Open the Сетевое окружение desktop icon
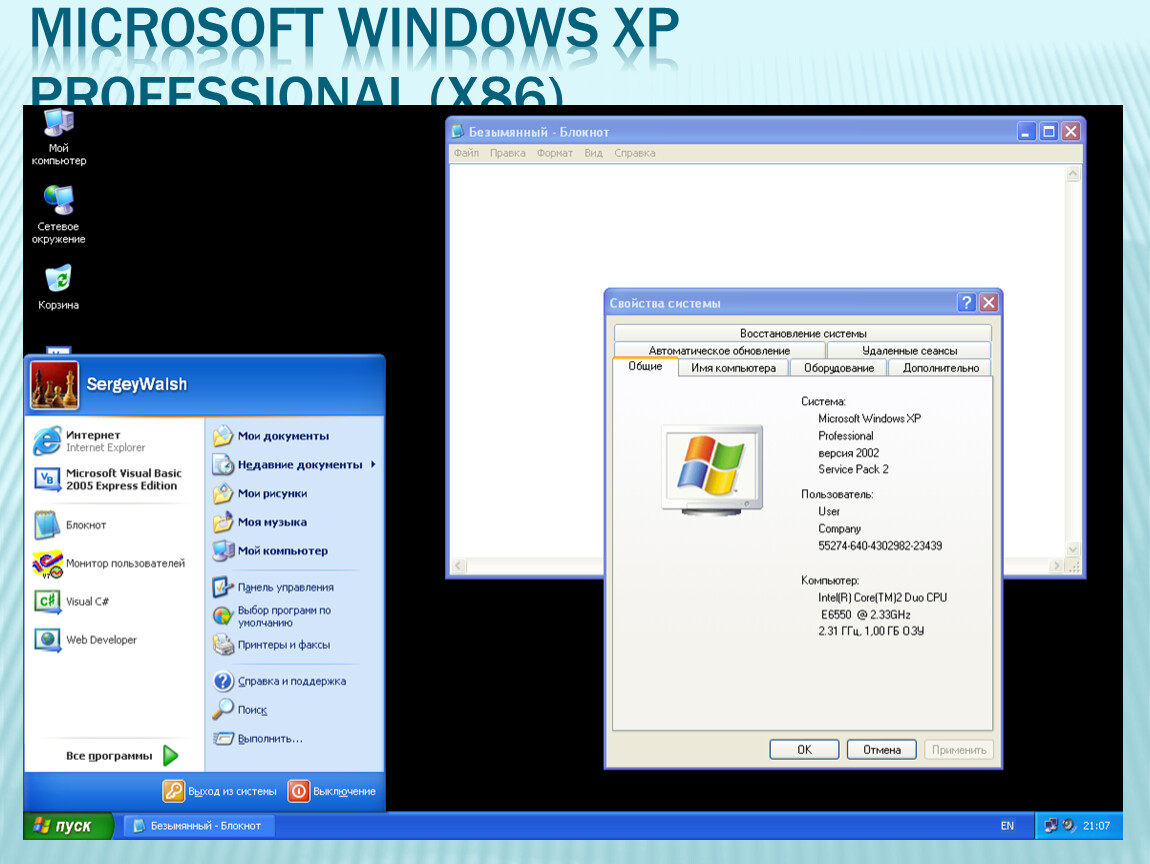The width and height of the screenshot is (1150, 864). coord(59,214)
